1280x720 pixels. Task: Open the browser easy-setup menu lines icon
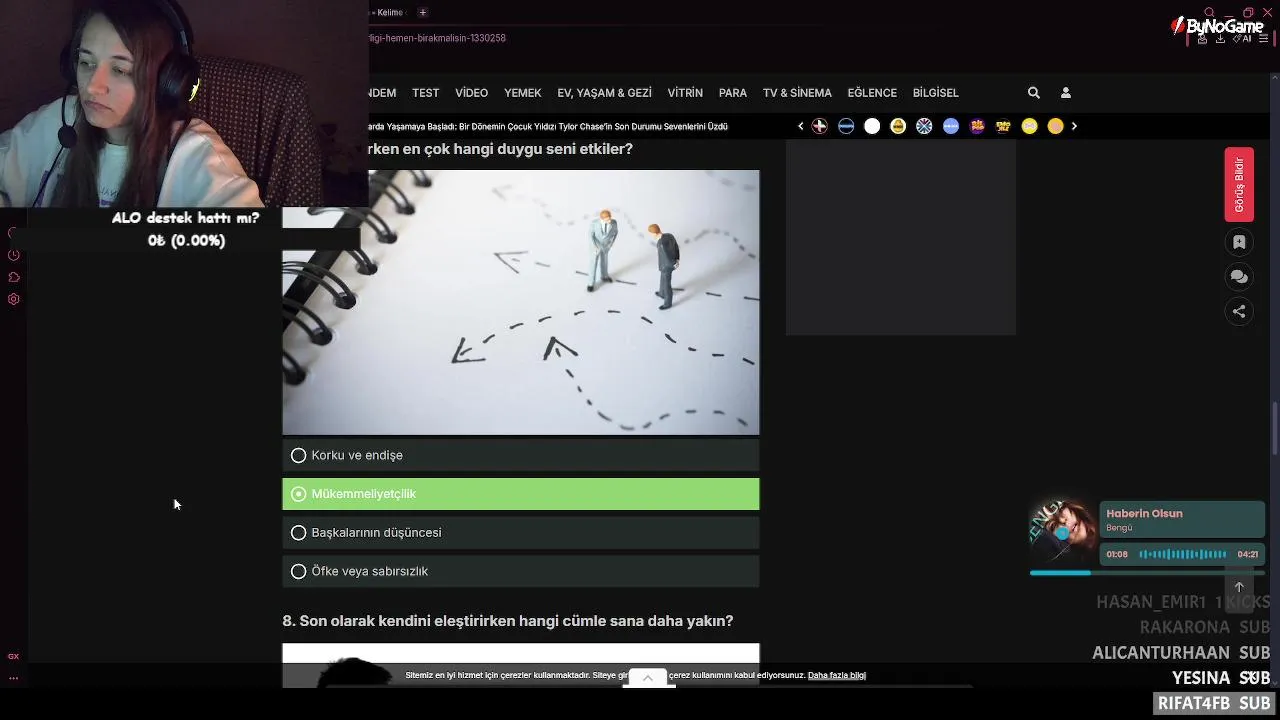(x=1266, y=38)
